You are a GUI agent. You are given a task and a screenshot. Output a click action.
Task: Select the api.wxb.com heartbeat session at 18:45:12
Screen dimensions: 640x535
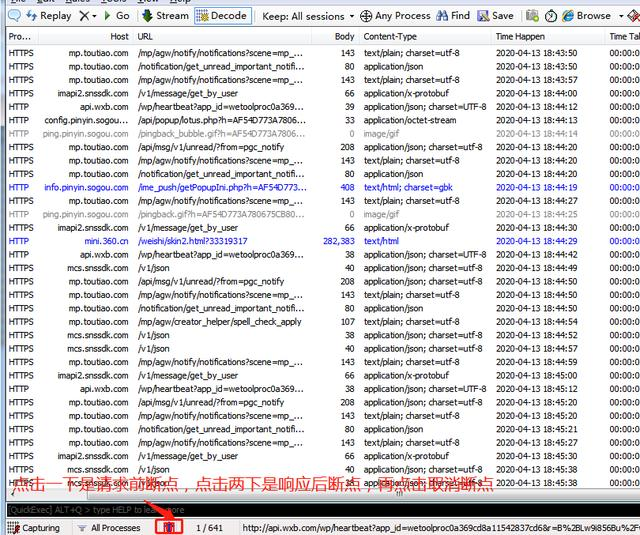[x=322, y=389]
